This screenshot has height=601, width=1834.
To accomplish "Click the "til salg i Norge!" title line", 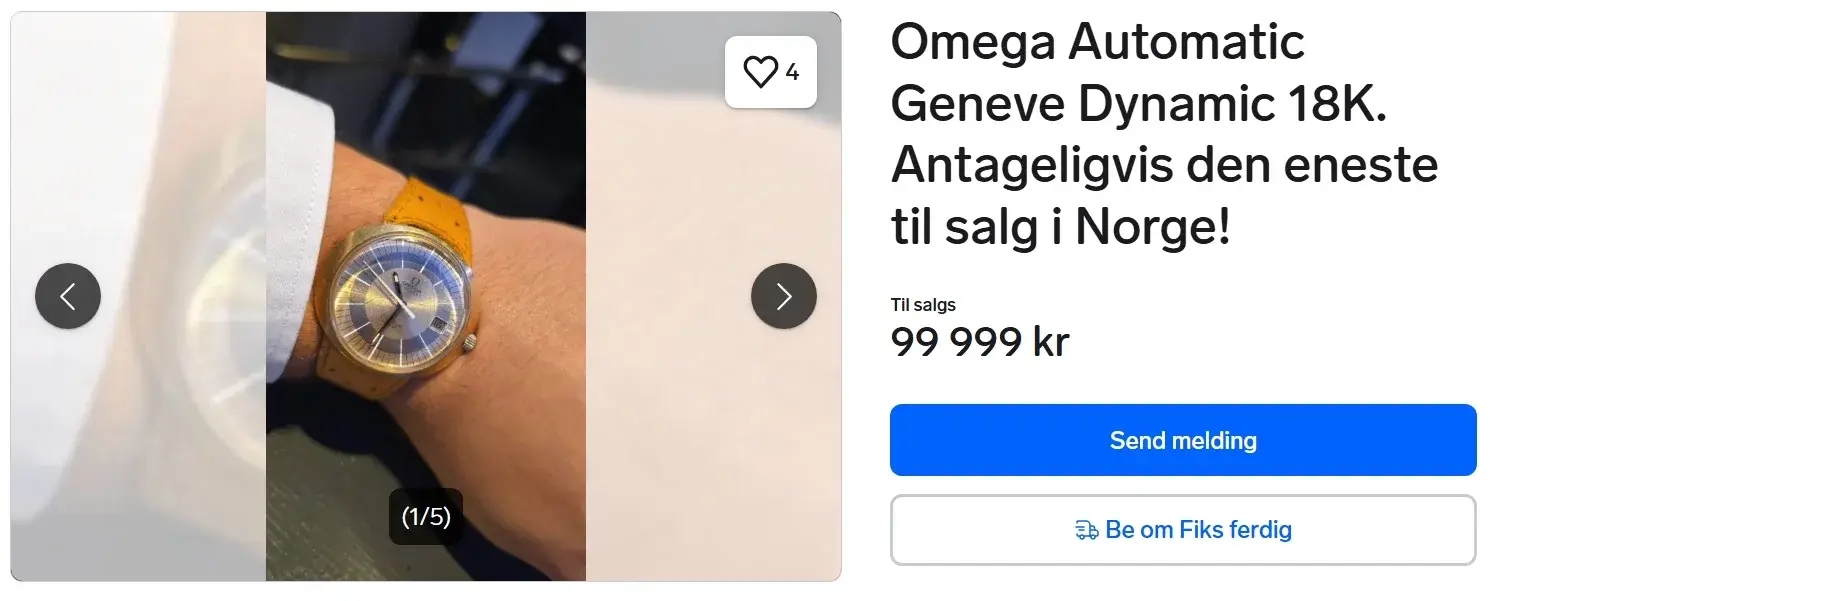I will pos(1060,227).
